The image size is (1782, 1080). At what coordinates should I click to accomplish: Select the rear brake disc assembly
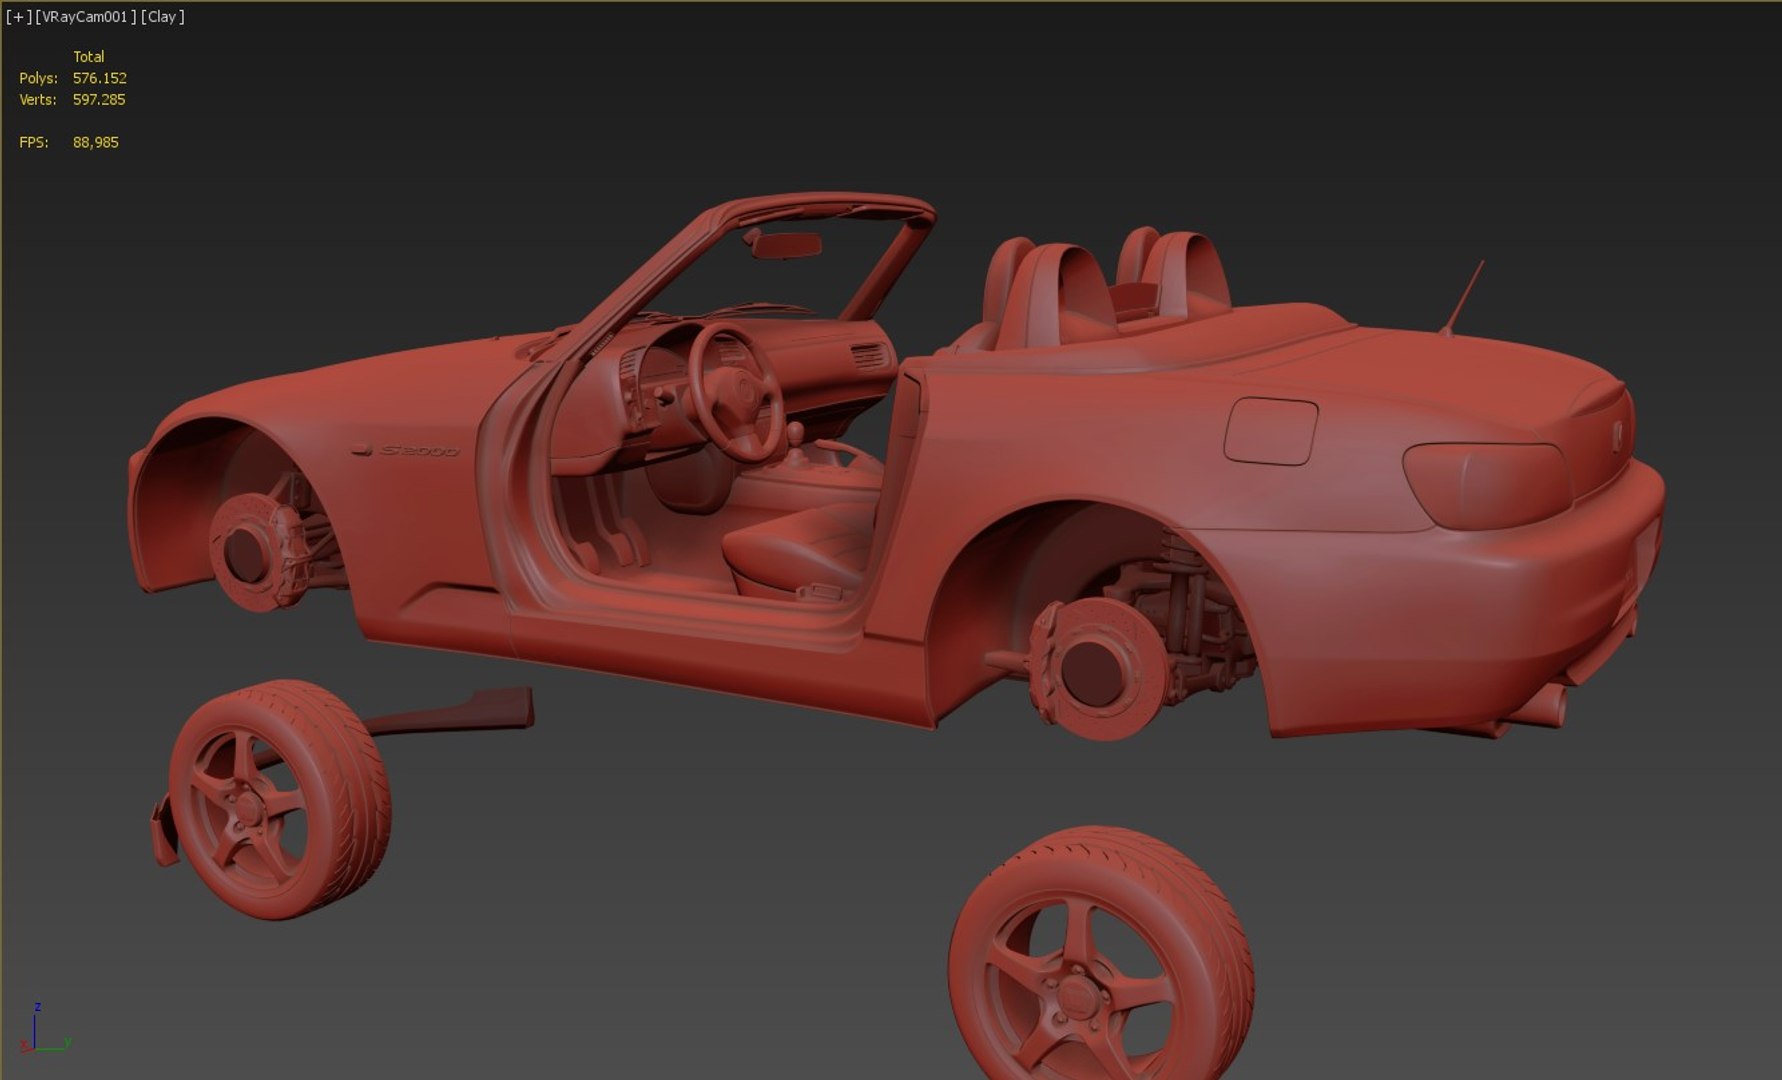coord(1097,668)
